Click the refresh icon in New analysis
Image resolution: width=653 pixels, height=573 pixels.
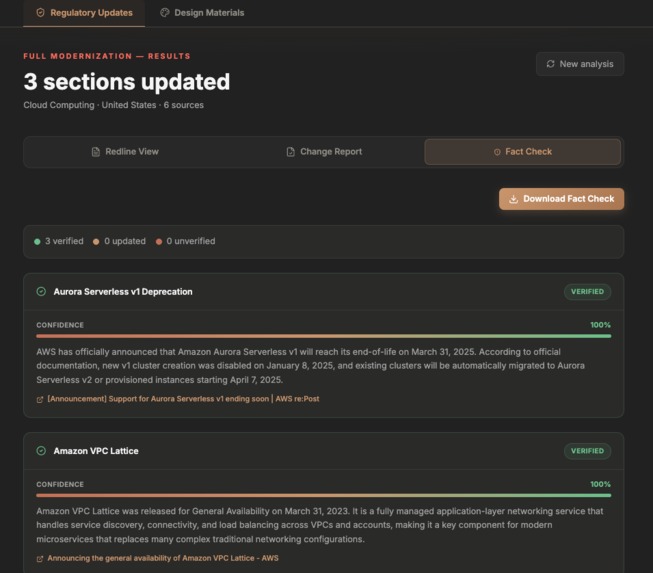pos(551,64)
